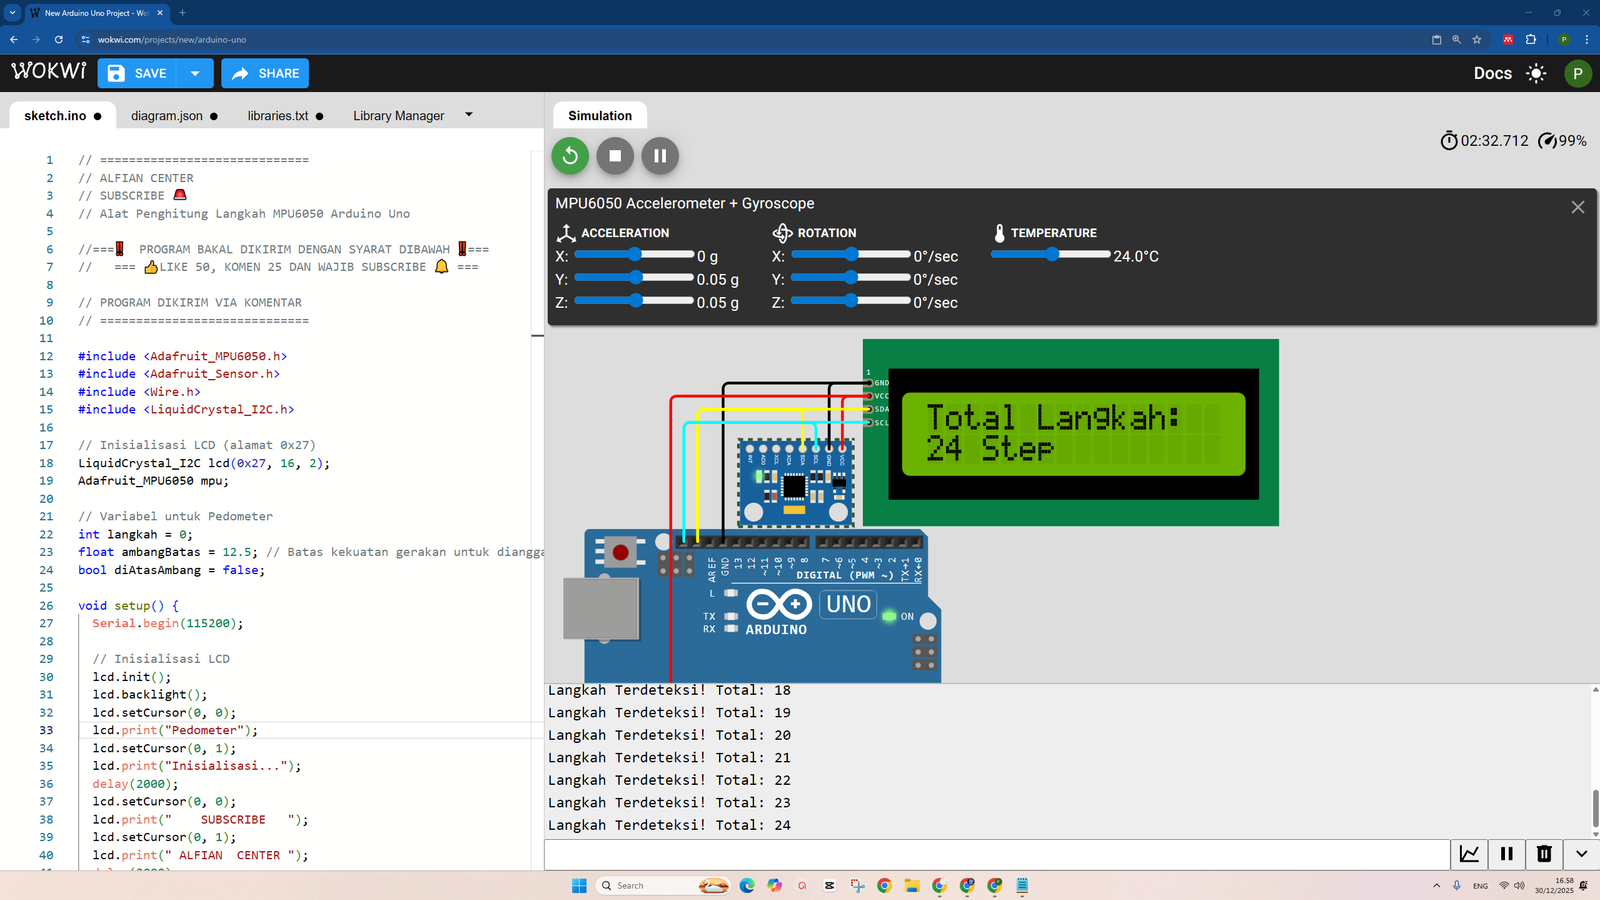Clear the serial monitor with trash icon

1544,854
